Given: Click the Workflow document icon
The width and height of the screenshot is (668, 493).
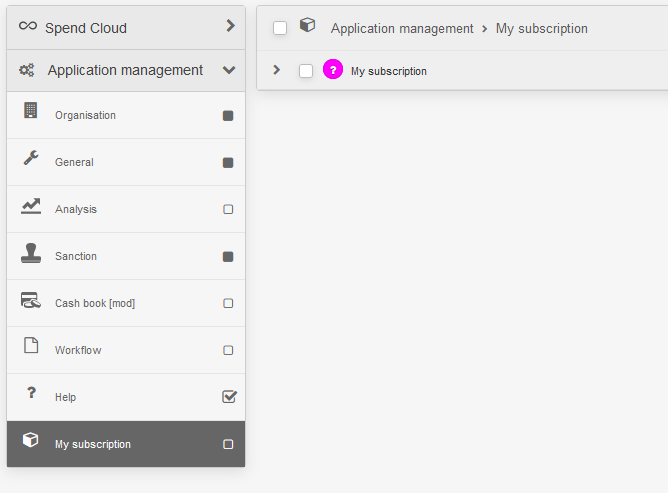Looking at the screenshot, I should (x=31, y=346).
